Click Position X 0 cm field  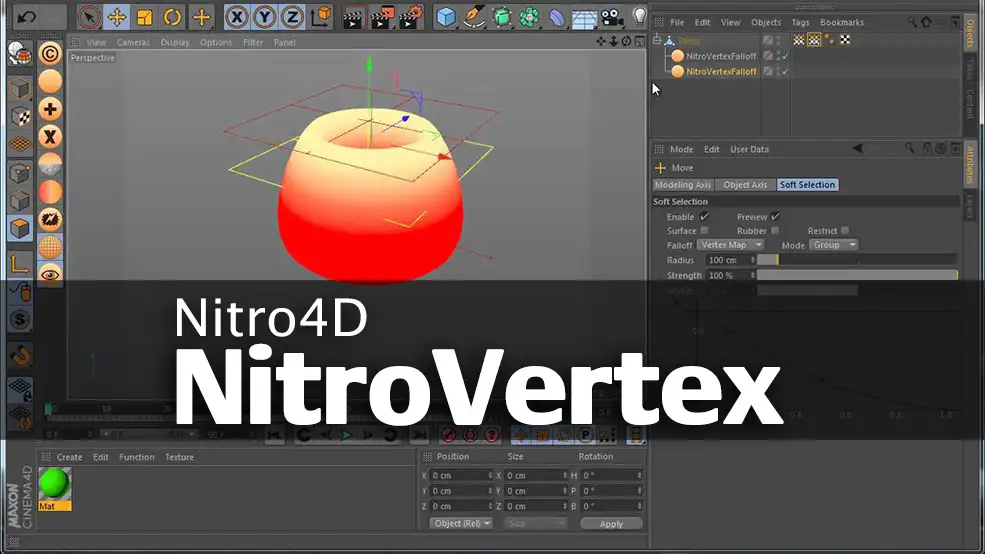pyautogui.click(x=461, y=475)
